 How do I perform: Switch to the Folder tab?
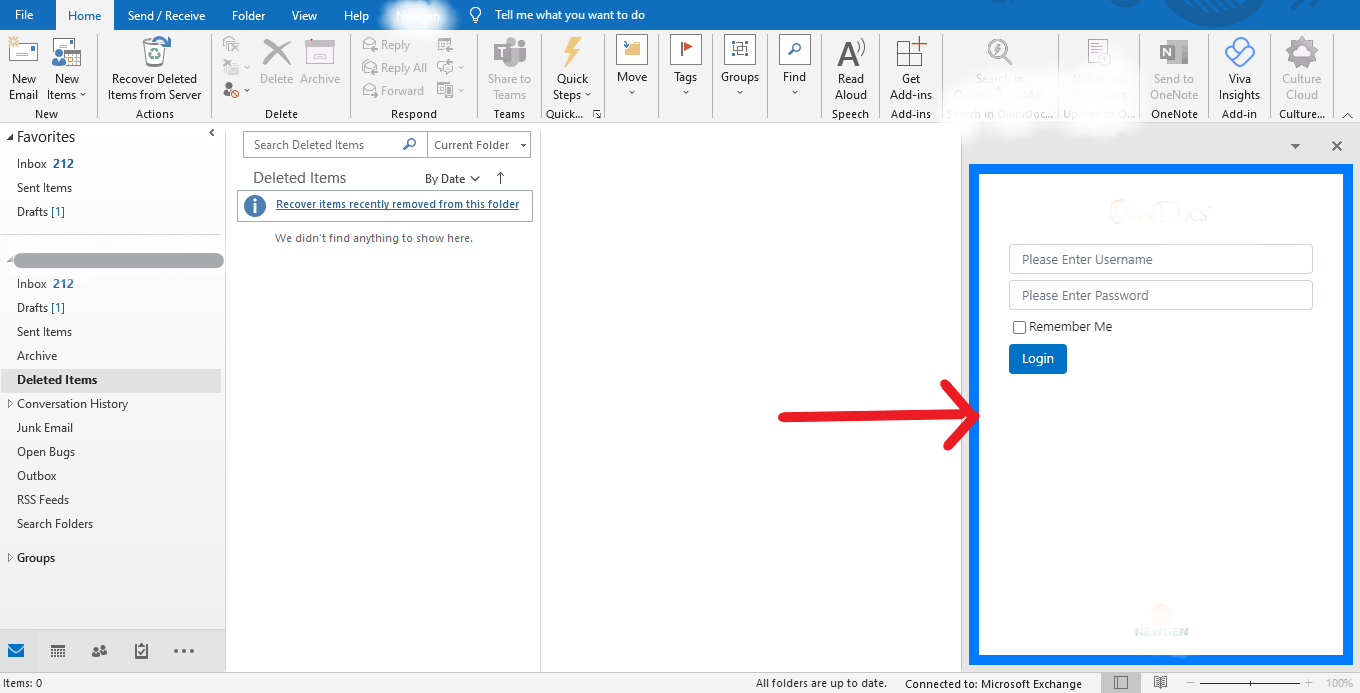tap(248, 15)
